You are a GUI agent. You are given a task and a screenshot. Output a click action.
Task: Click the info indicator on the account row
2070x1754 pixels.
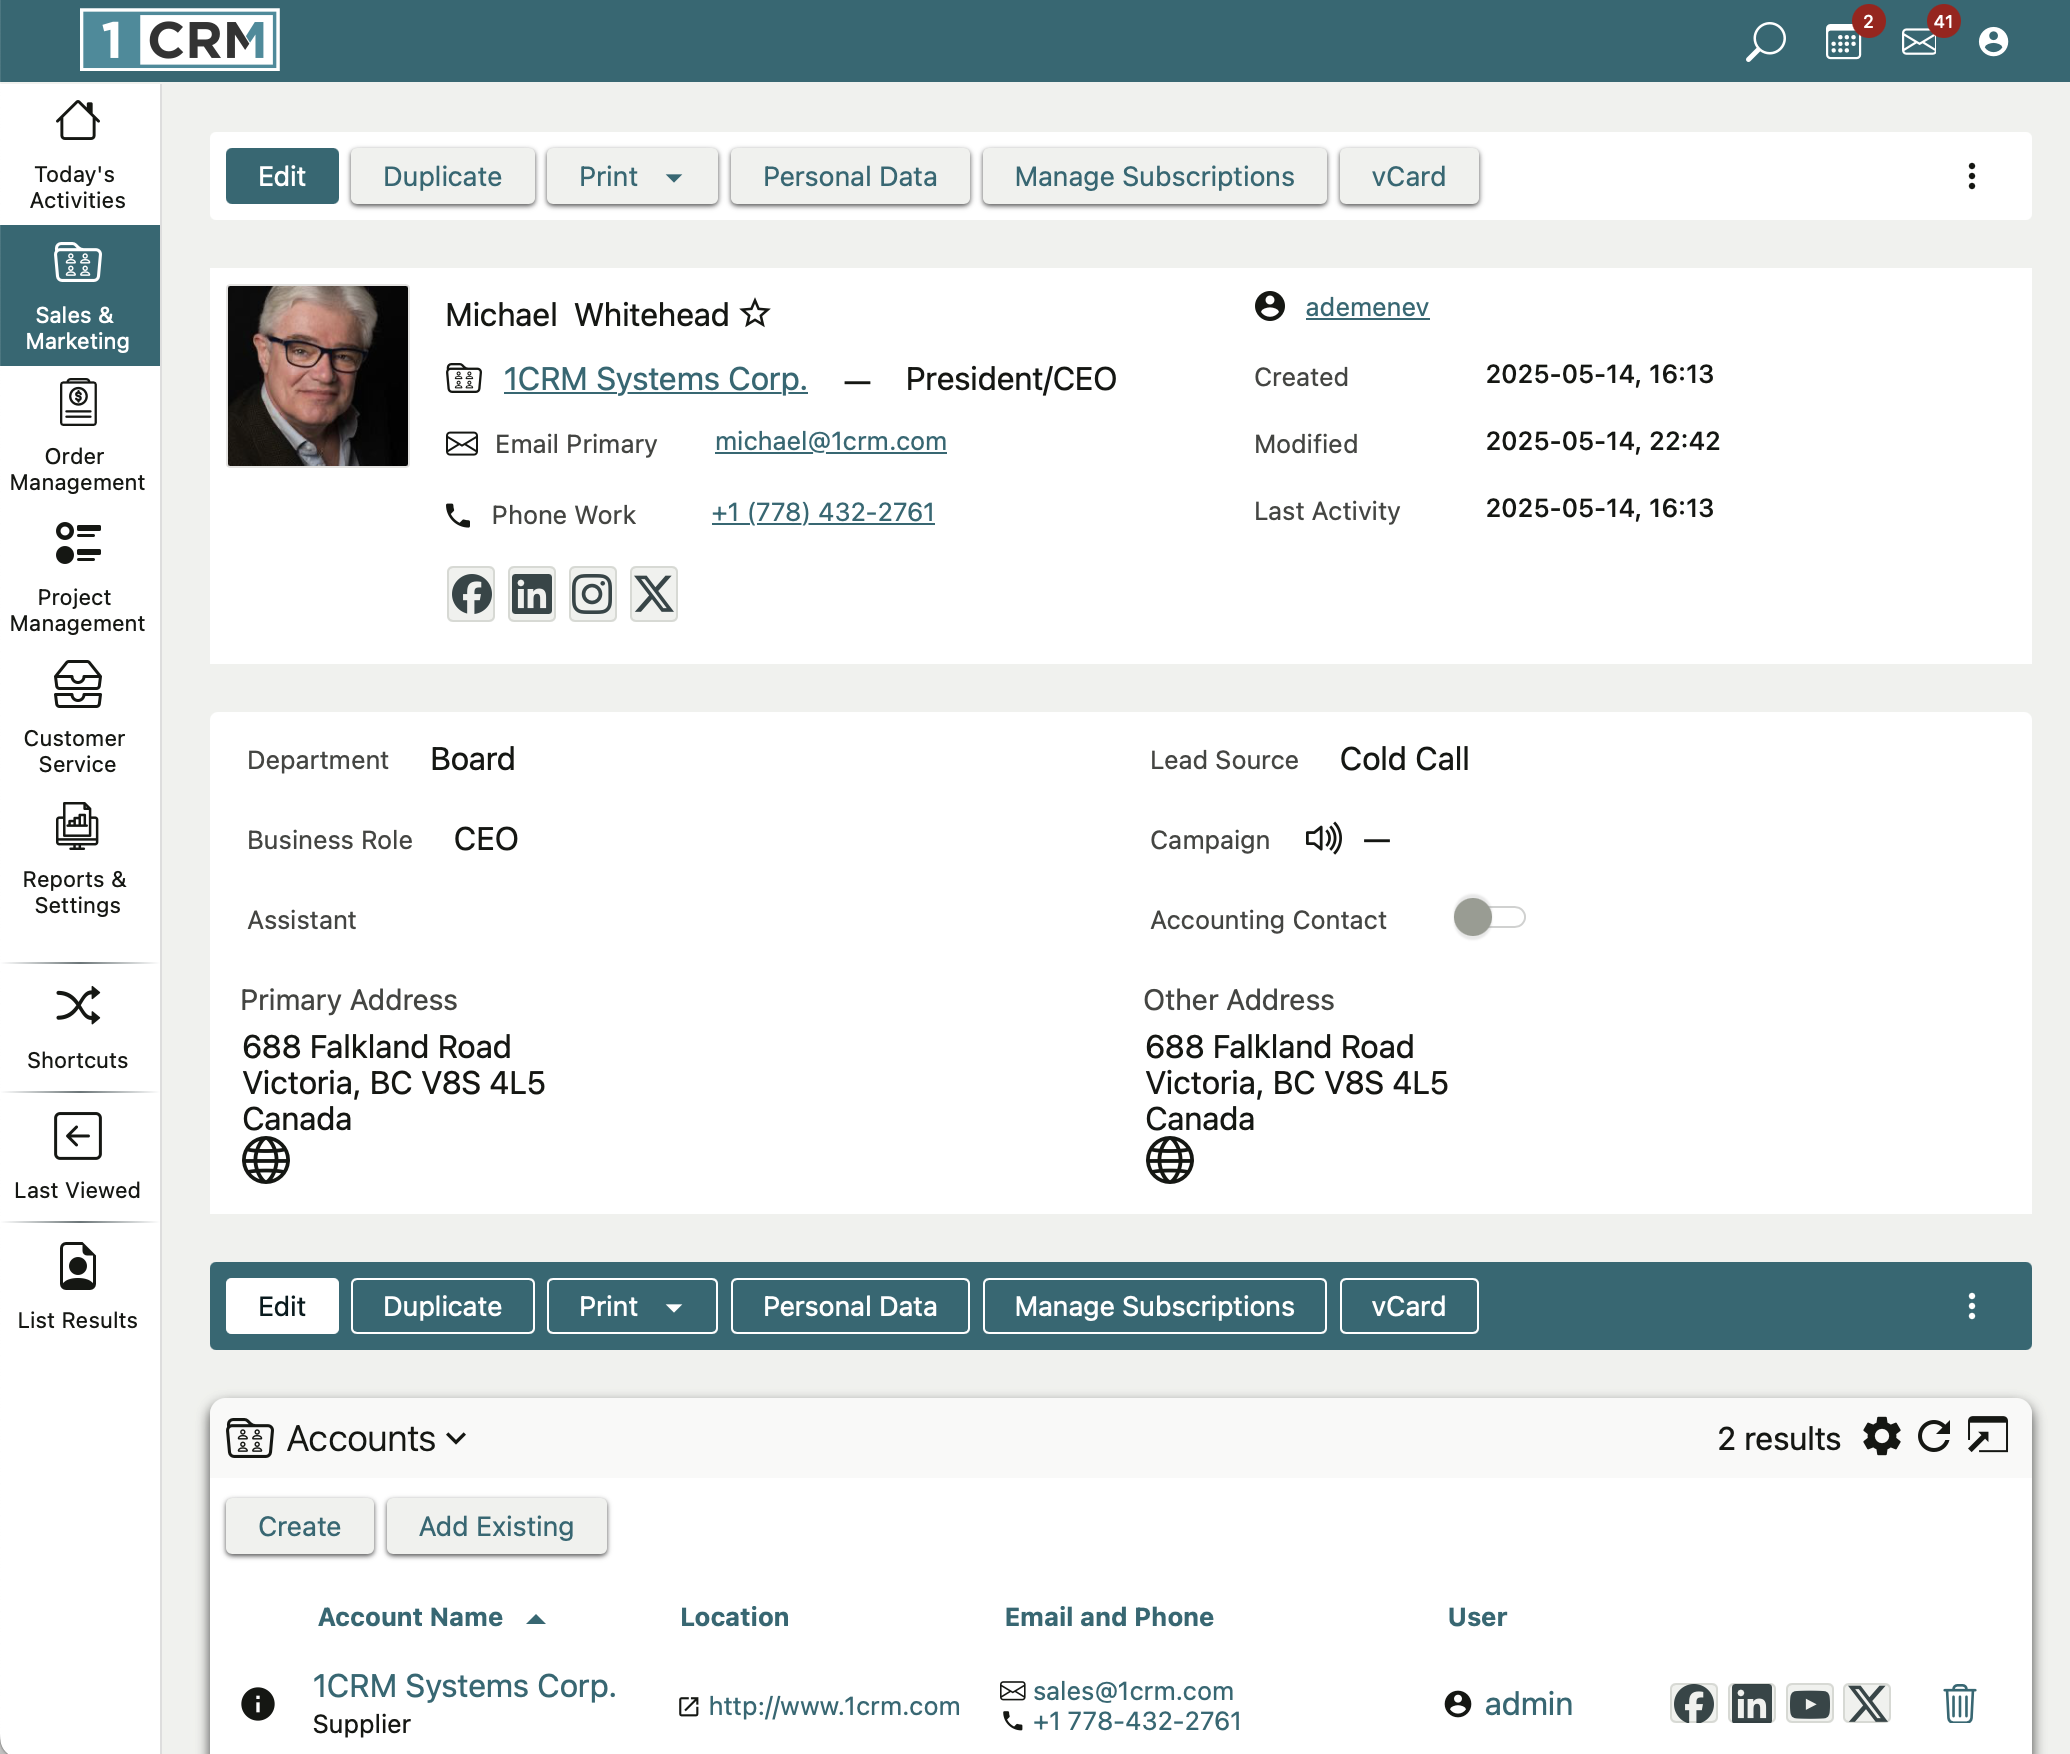257,1704
